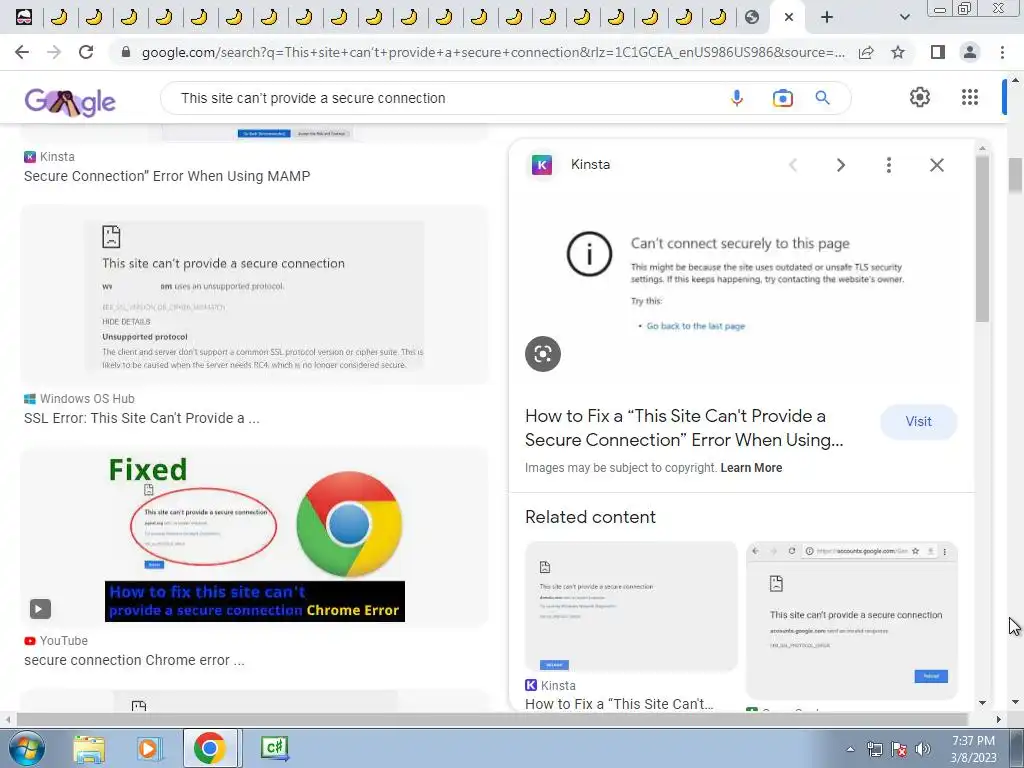1024x768 pixels.
Task: Click the page's vertical scrollbar thumb
Action: [x=1016, y=175]
